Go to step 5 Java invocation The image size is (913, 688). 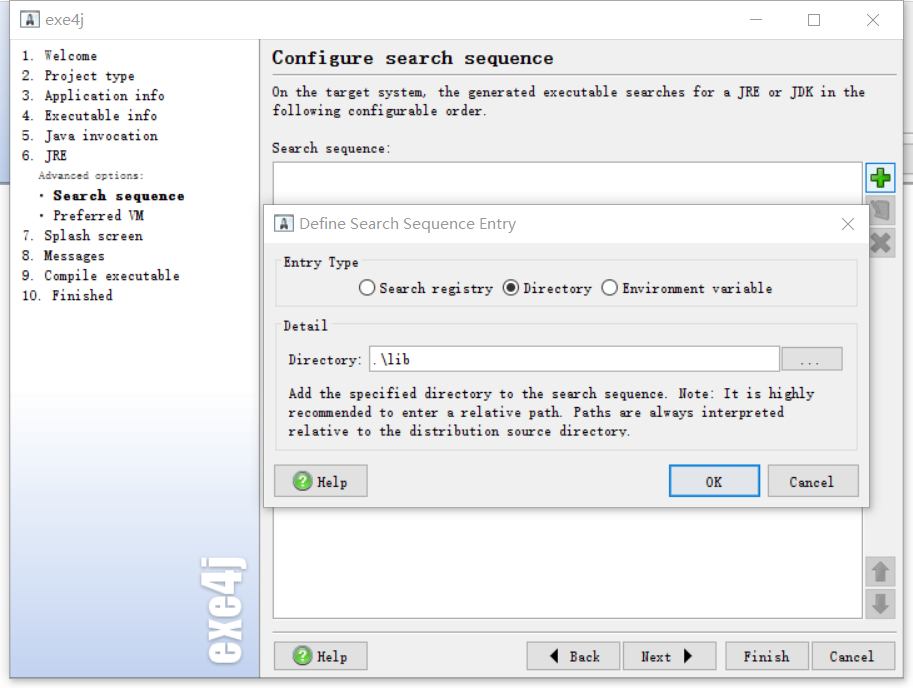[x=90, y=136]
